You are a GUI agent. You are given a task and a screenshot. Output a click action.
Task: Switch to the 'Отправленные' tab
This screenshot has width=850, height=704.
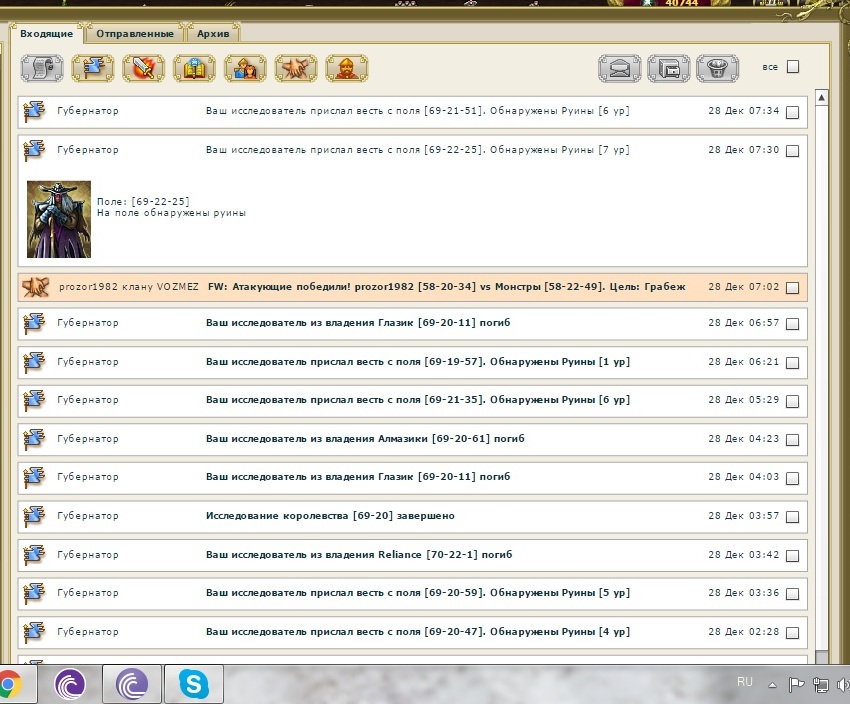click(135, 34)
